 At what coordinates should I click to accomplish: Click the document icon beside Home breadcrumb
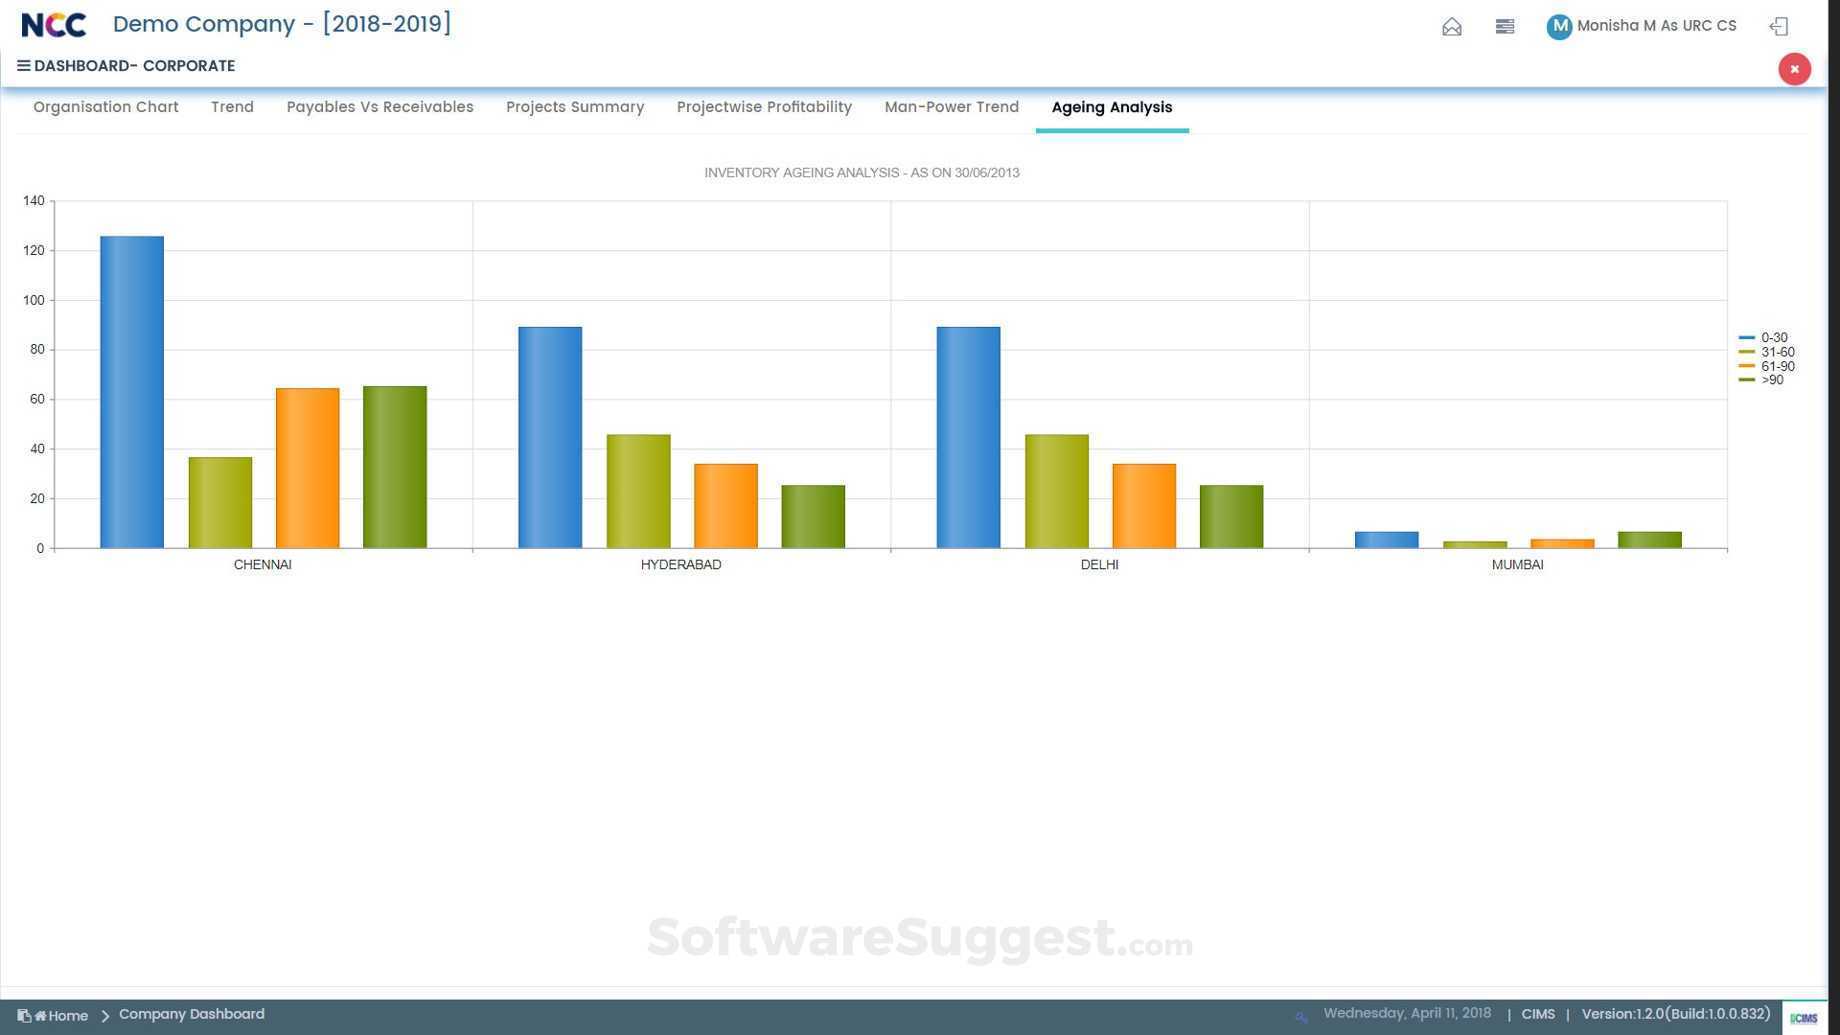(24, 1016)
